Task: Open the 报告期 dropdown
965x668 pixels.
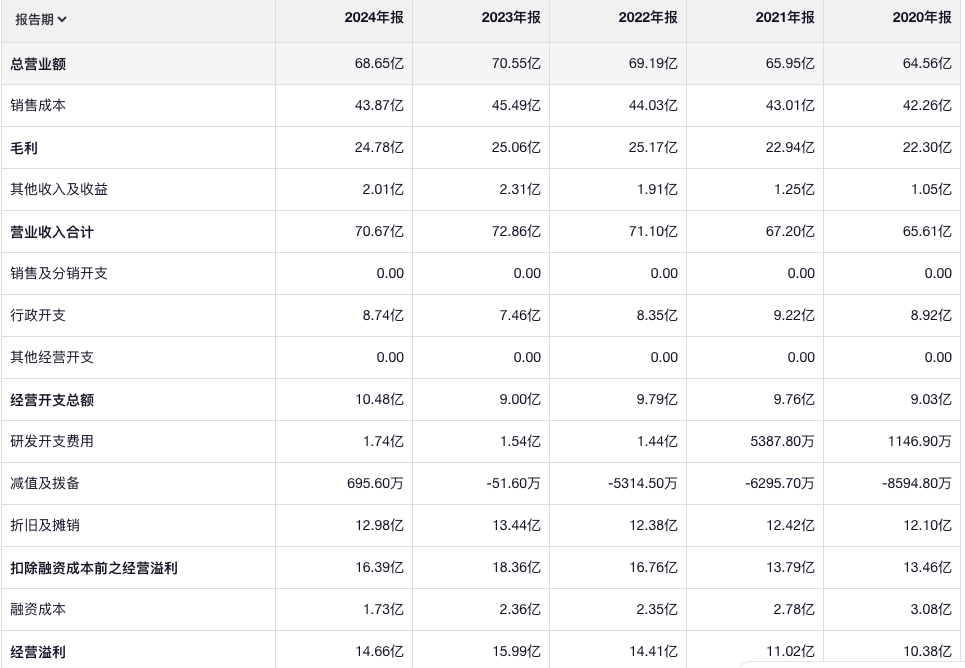Action: 40,19
